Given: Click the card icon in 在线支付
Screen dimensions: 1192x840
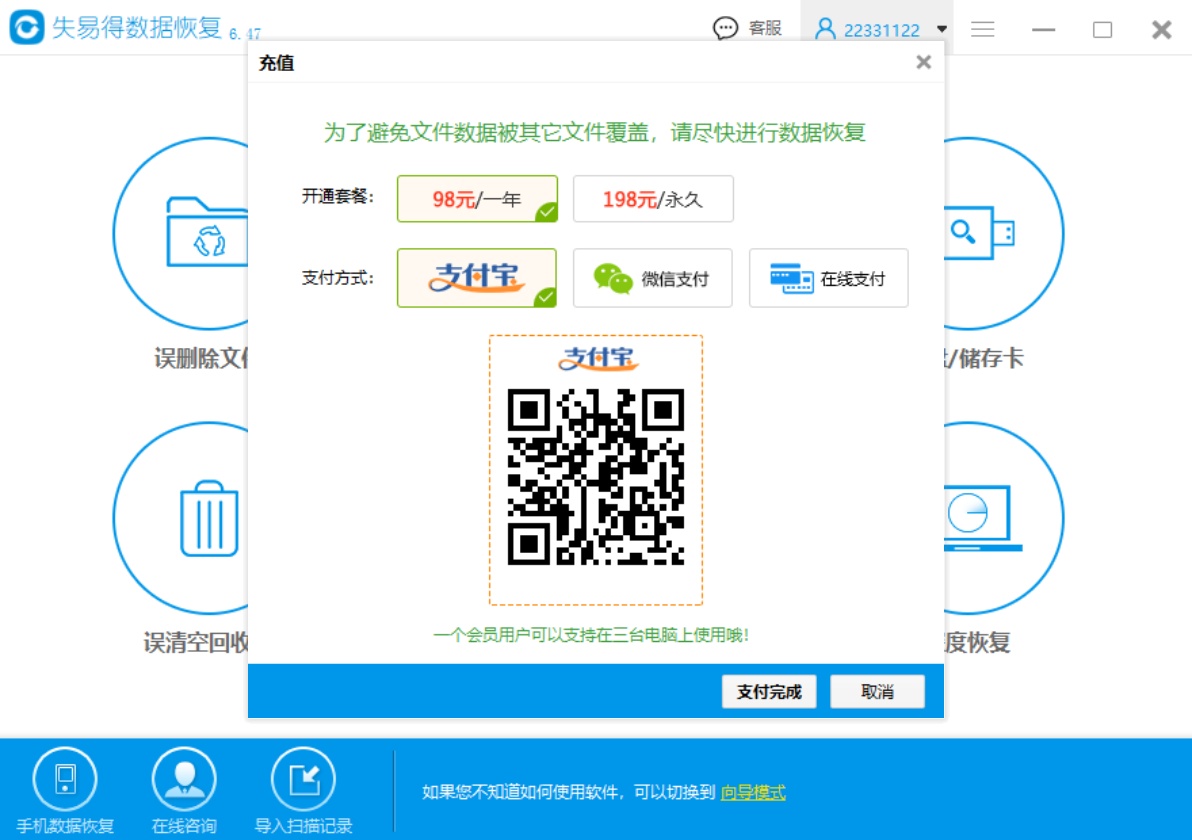Looking at the screenshot, I should coord(791,278).
